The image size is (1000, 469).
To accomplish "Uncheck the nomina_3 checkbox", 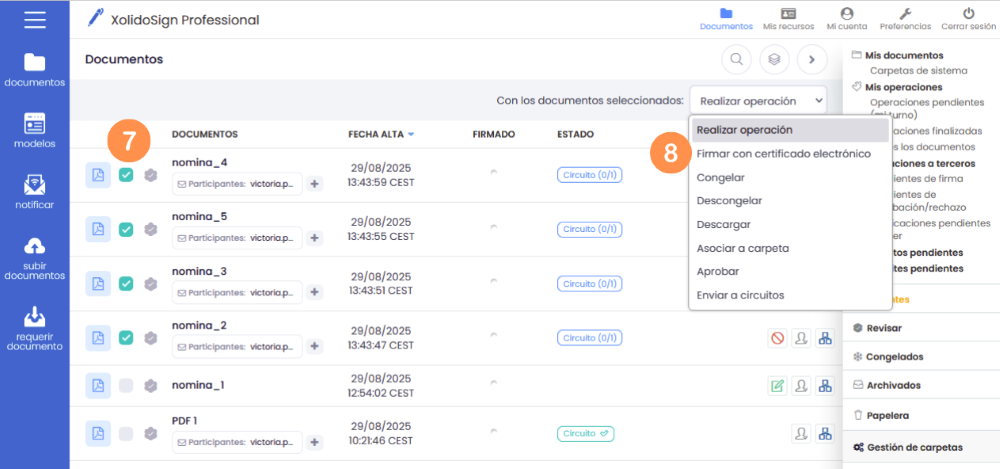I will (x=126, y=283).
